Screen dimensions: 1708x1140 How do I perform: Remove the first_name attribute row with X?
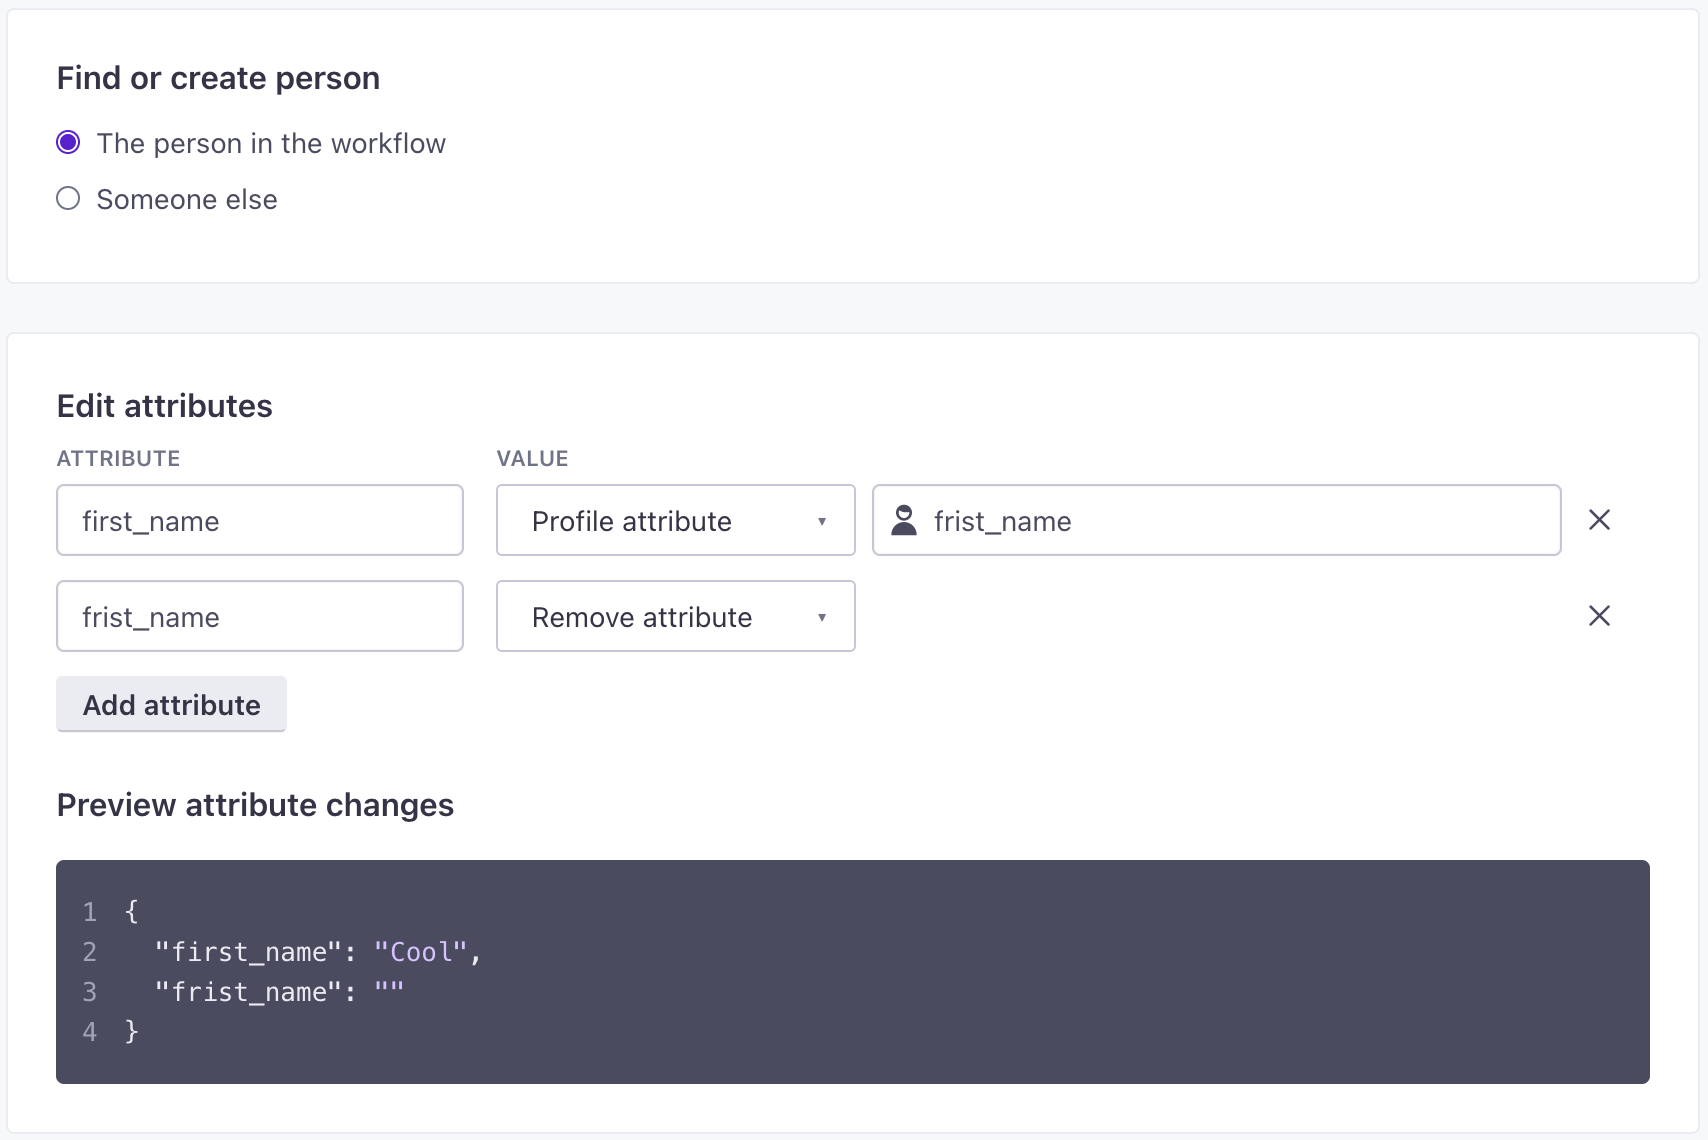(x=1599, y=520)
